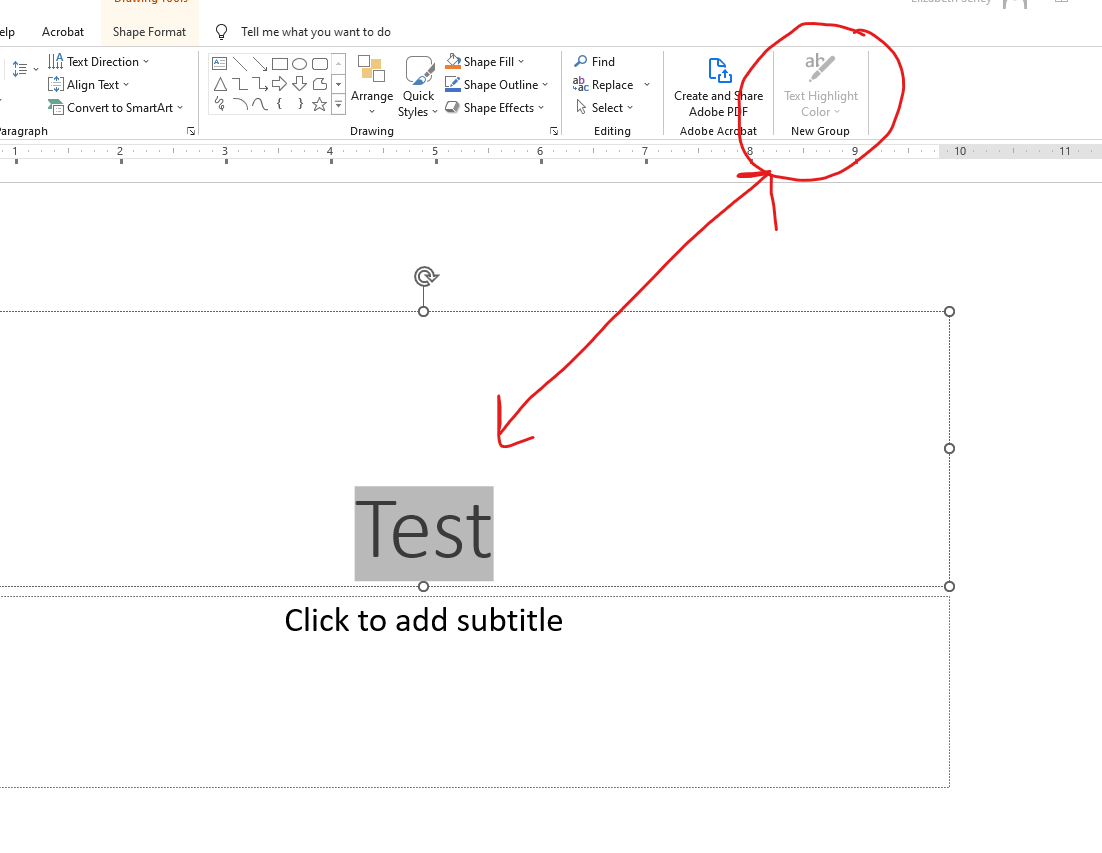
Task: Expand the Shape Fill dropdown arrow
Action: tap(521, 62)
